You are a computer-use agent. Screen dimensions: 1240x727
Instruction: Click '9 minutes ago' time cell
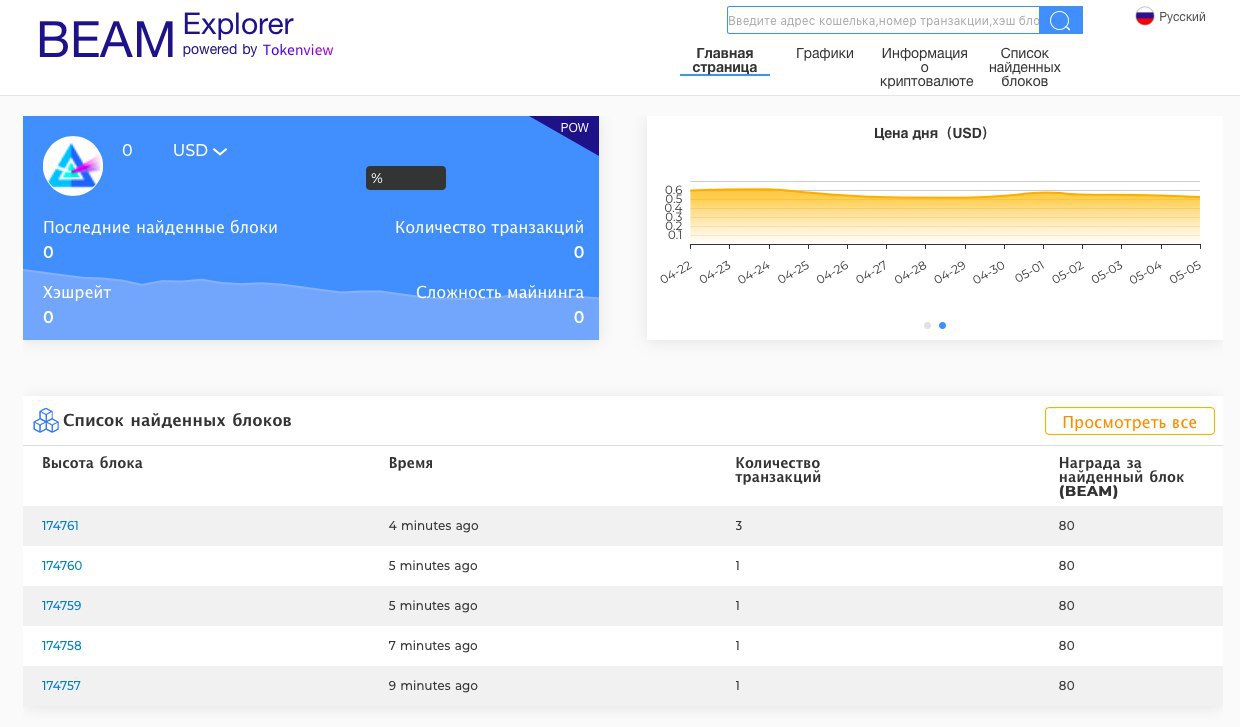click(433, 685)
